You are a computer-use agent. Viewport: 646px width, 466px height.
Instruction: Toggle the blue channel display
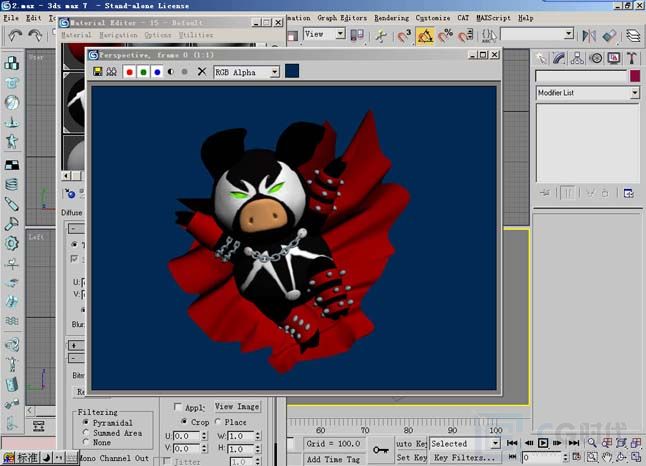coord(157,72)
